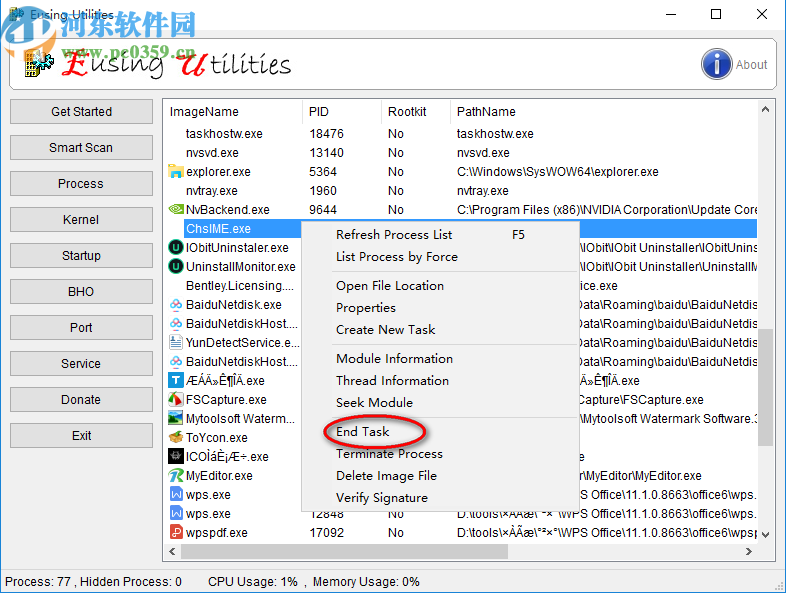Click the NvBackend.exe NVIDIA icon
Image resolution: width=786 pixels, height=593 pixels.
[176, 209]
